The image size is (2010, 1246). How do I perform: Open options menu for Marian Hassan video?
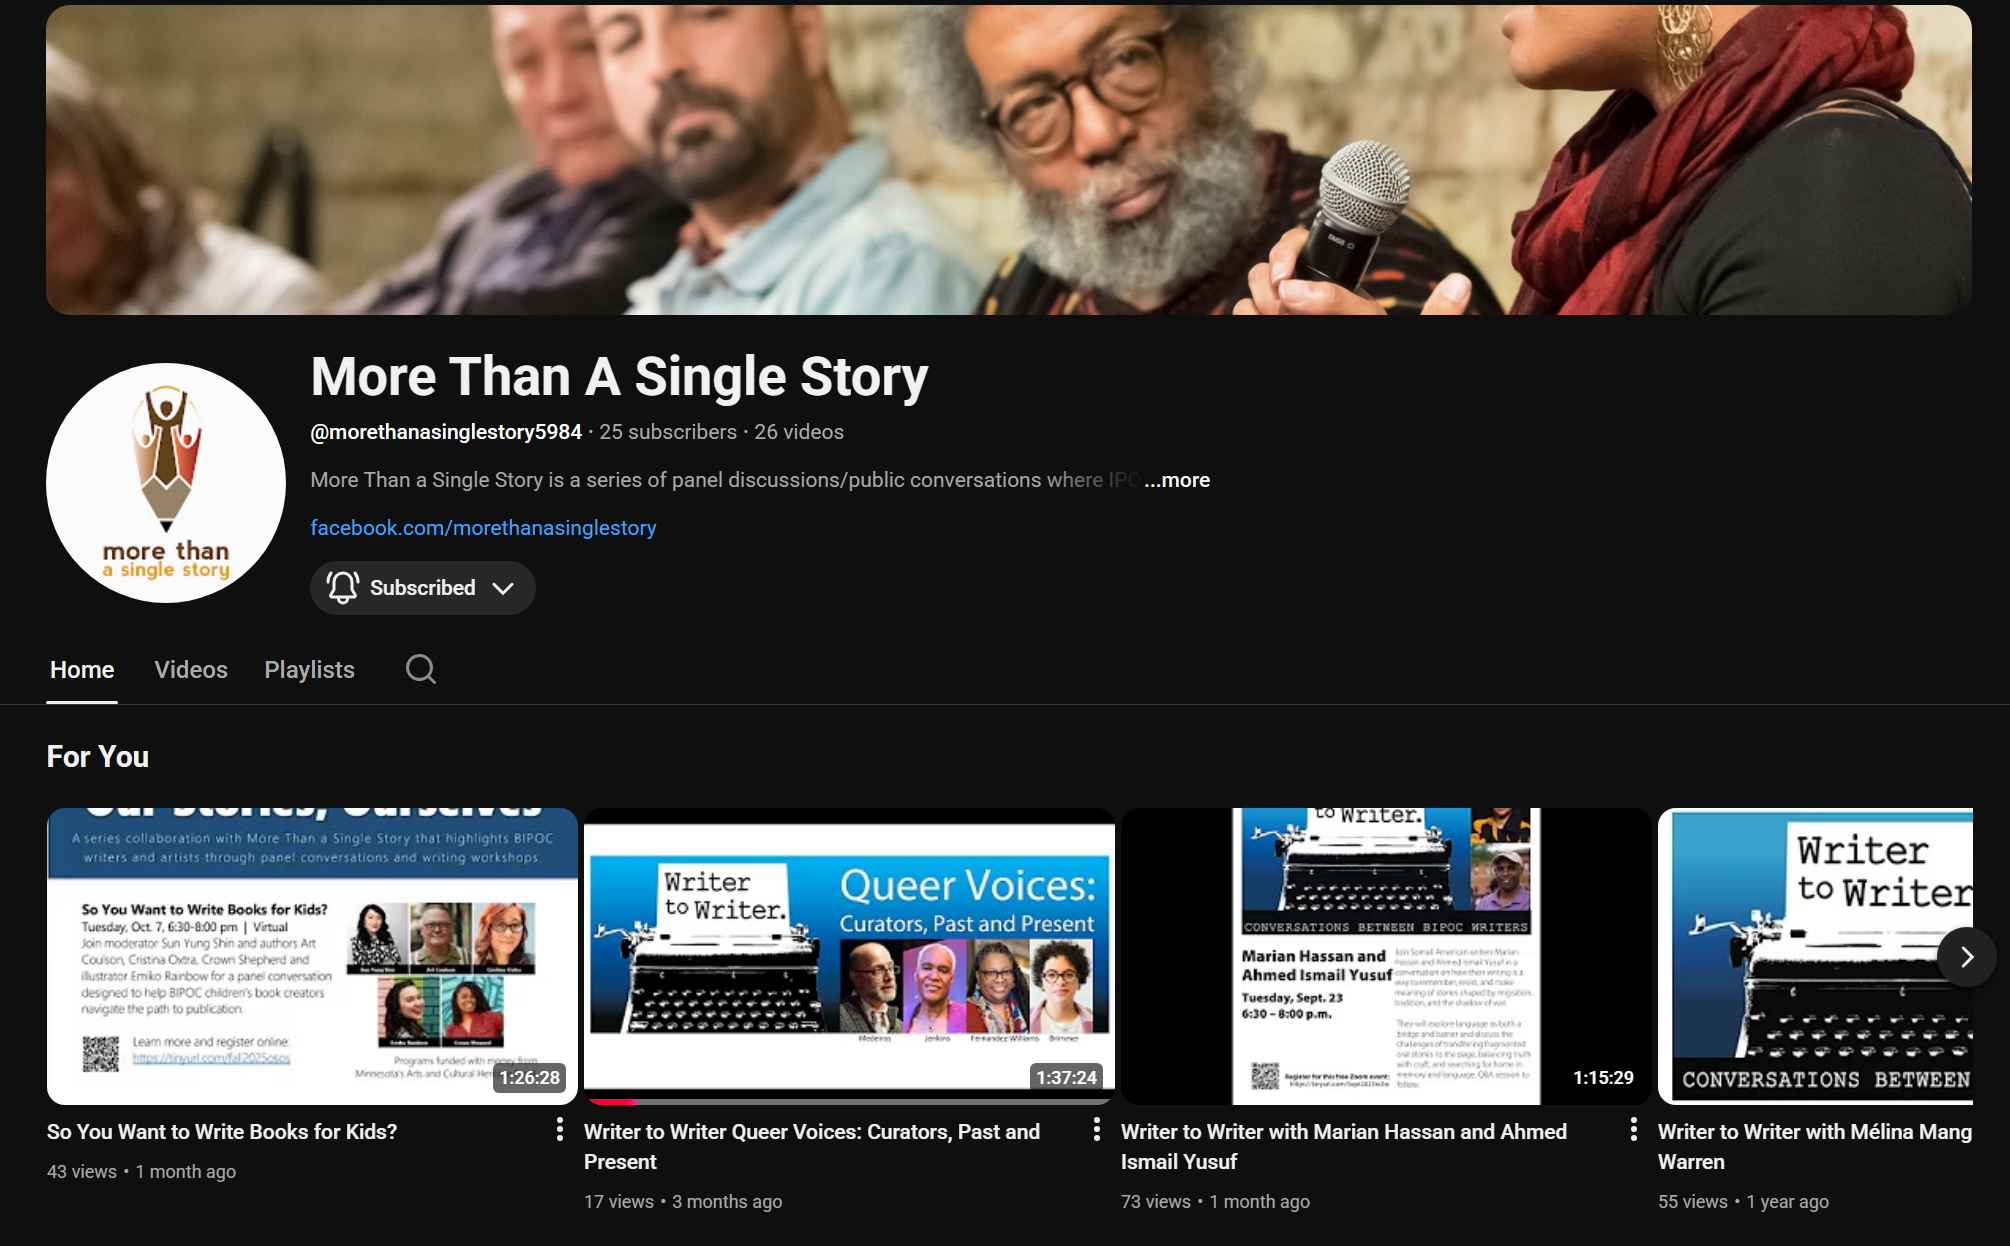coord(1633,1130)
